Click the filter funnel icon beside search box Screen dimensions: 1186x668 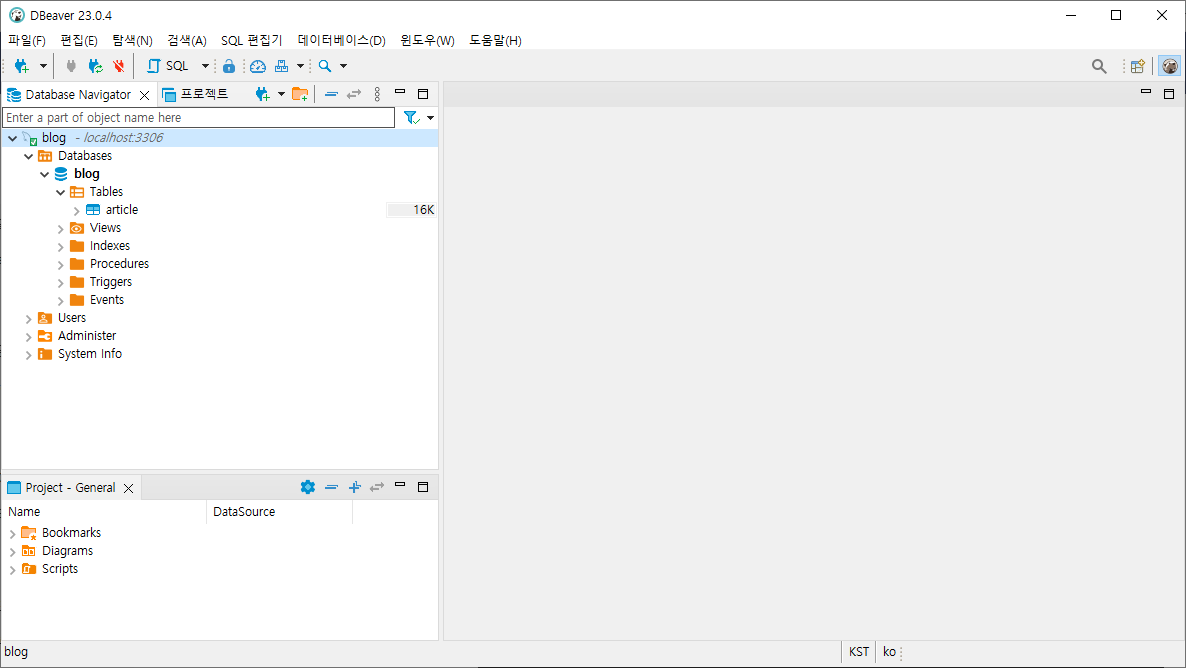pyautogui.click(x=411, y=118)
